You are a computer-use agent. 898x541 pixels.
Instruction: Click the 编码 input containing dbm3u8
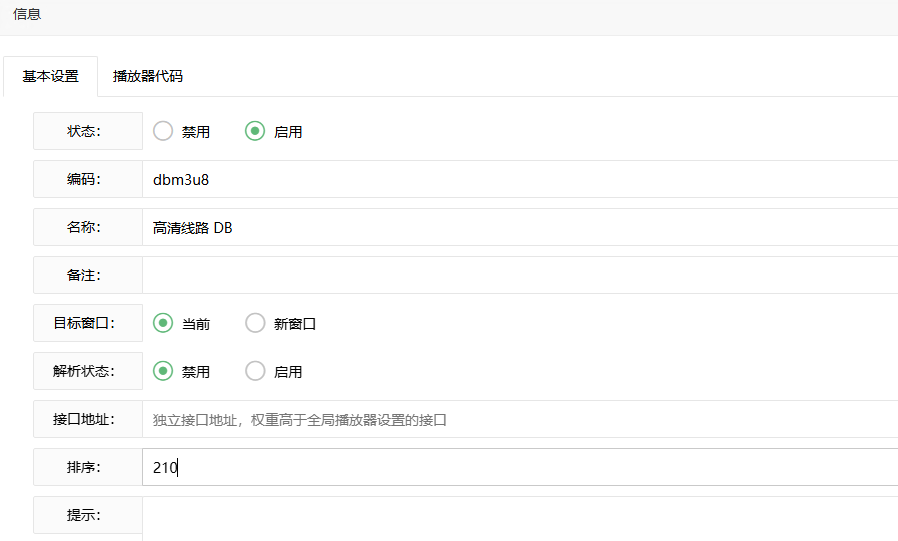point(520,180)
